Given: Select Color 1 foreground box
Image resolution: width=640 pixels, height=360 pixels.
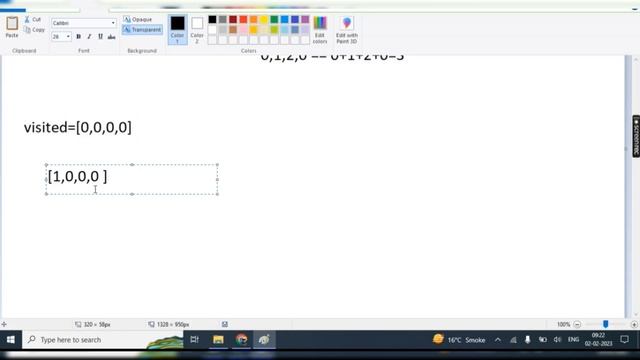Looking at the screenshot, I should [x=178, y=30].
